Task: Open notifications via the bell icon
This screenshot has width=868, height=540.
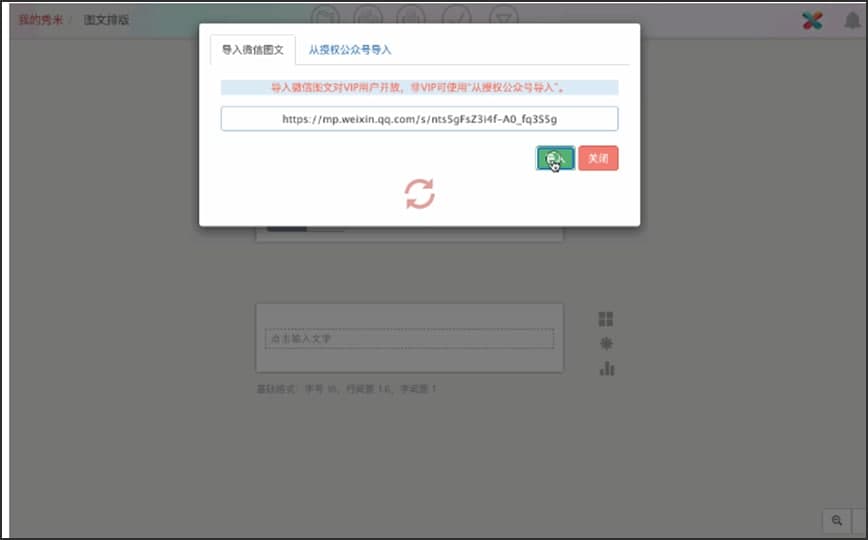Action: (852, 20)
